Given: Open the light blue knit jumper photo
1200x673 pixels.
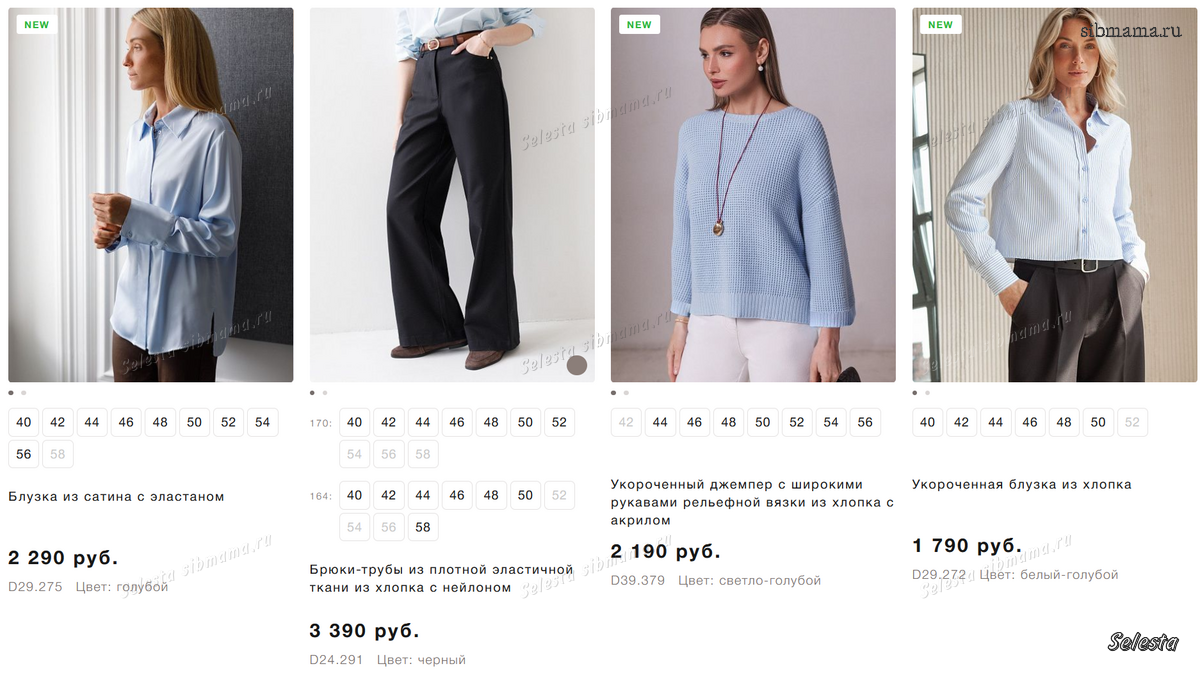Looking at the screenshot, I should point(753,195).
